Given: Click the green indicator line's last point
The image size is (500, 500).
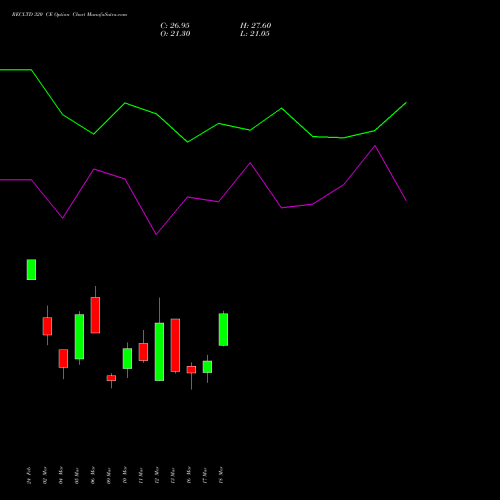Looking at the screenshot, I should click(406, 103).
